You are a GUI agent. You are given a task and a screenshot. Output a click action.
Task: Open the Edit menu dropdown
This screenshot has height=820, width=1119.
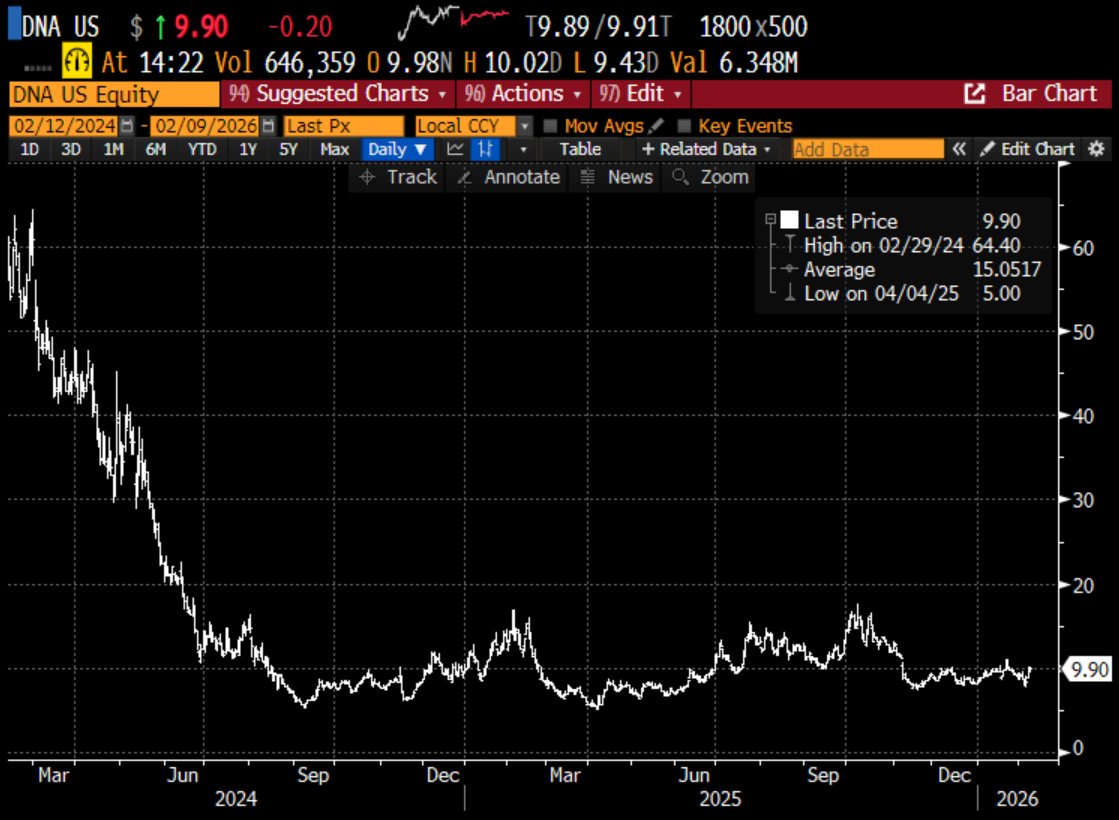pyautogui.click(x=639, y=93)
